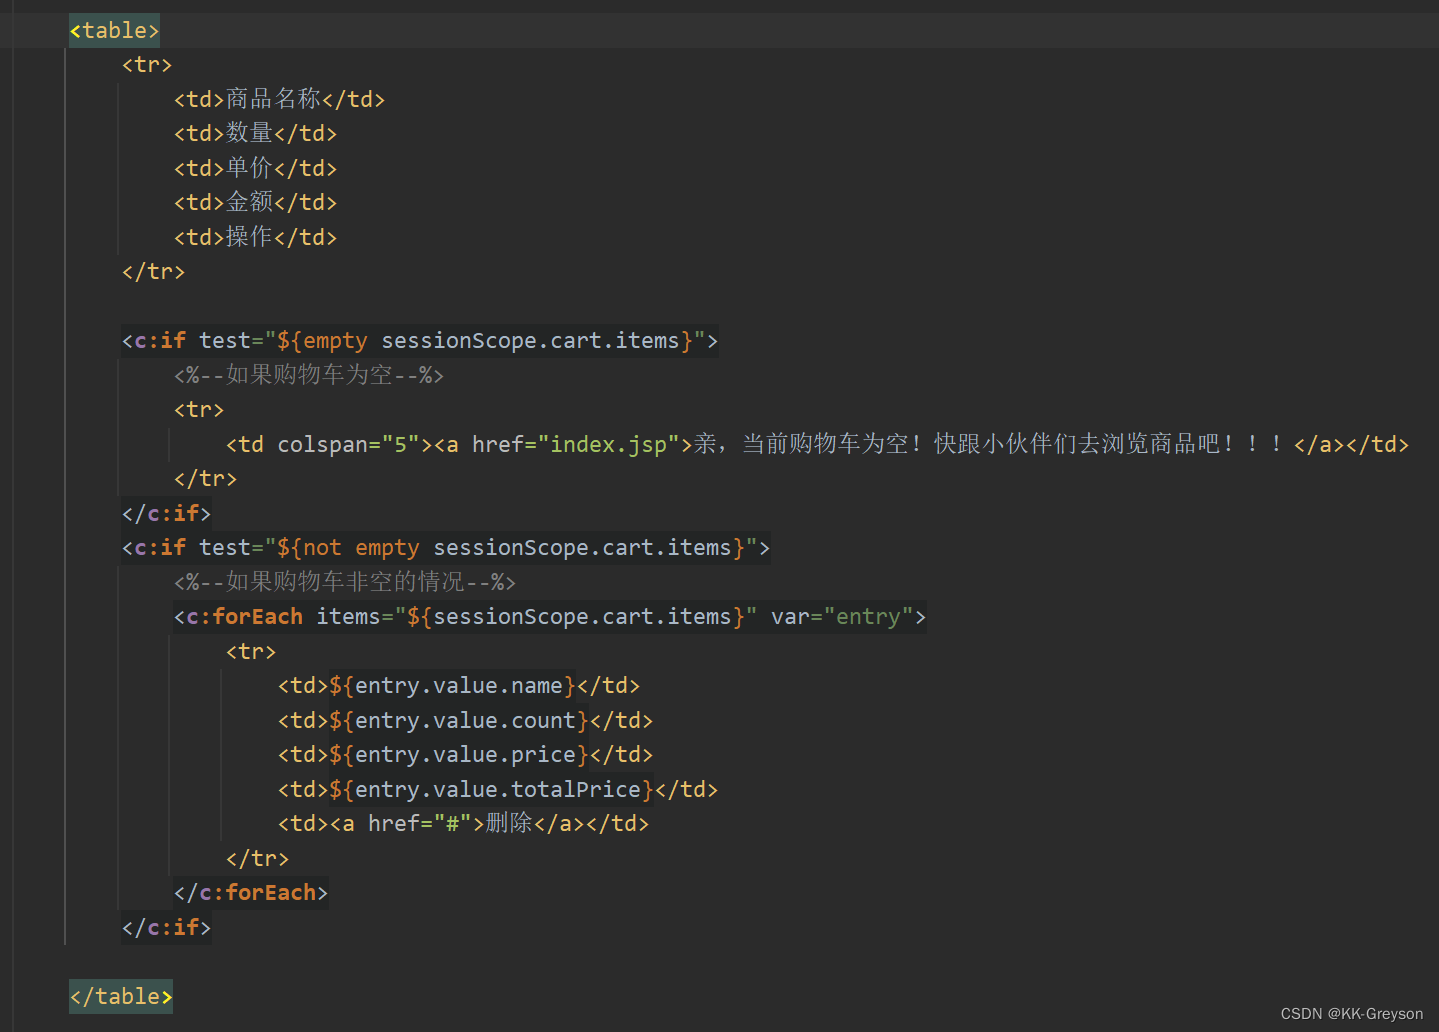This screenshot has width=1439, height=1032.
Task: Click the comment 如果购物车非空的情况
Action: click(345, 582)
